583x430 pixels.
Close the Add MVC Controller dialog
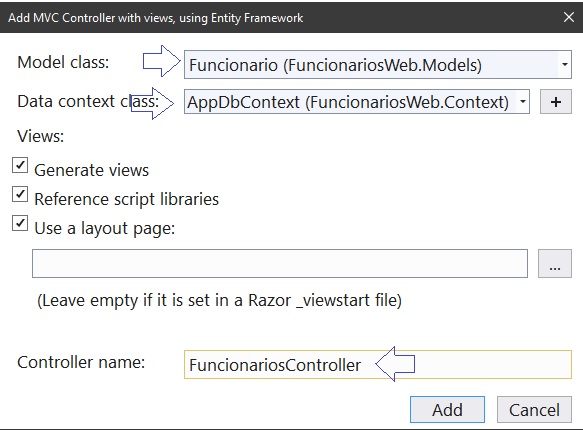tap(568, 17)
